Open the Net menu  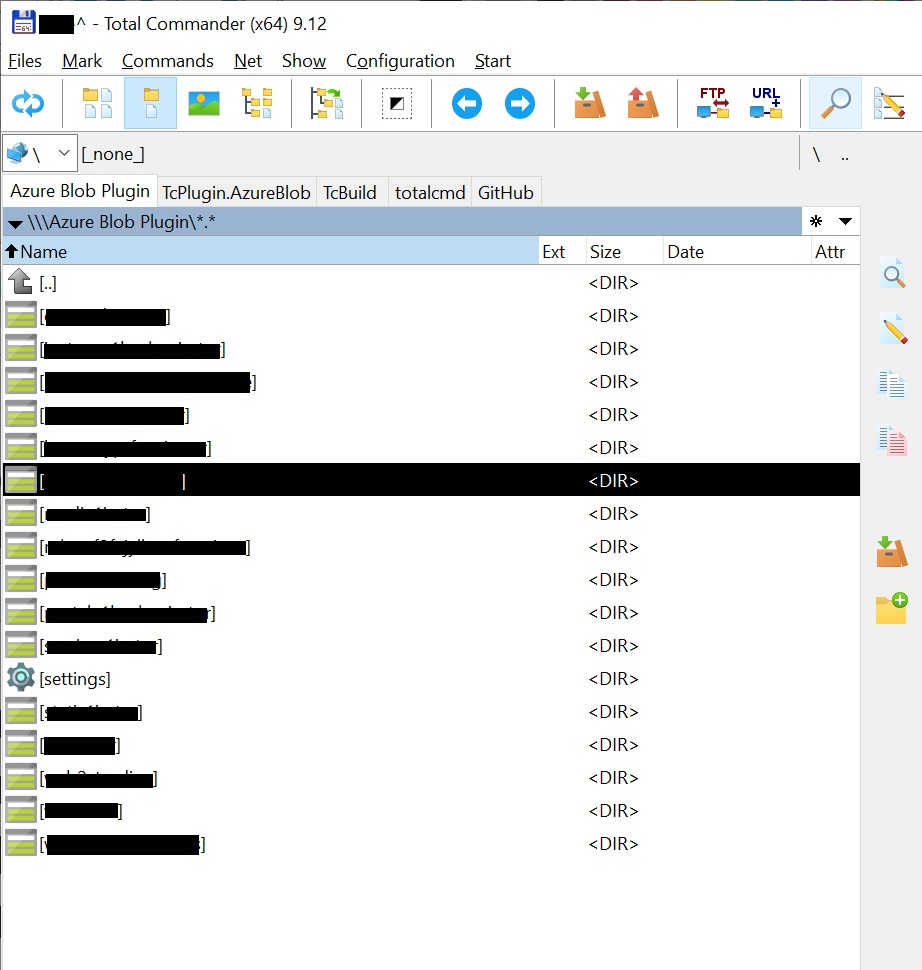[248, 61]
